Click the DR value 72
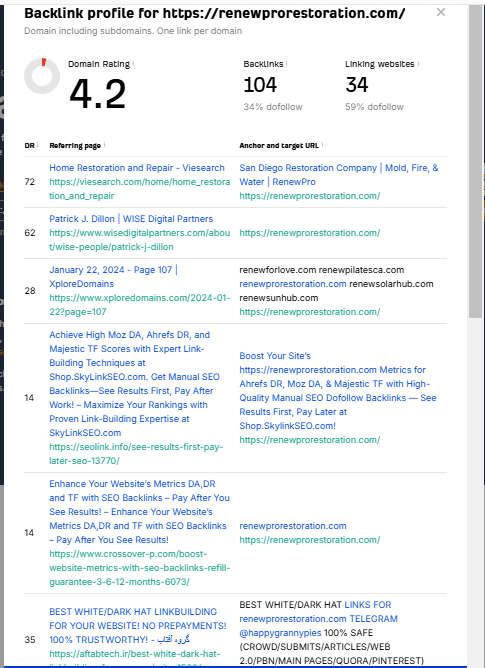 point(29,182)
